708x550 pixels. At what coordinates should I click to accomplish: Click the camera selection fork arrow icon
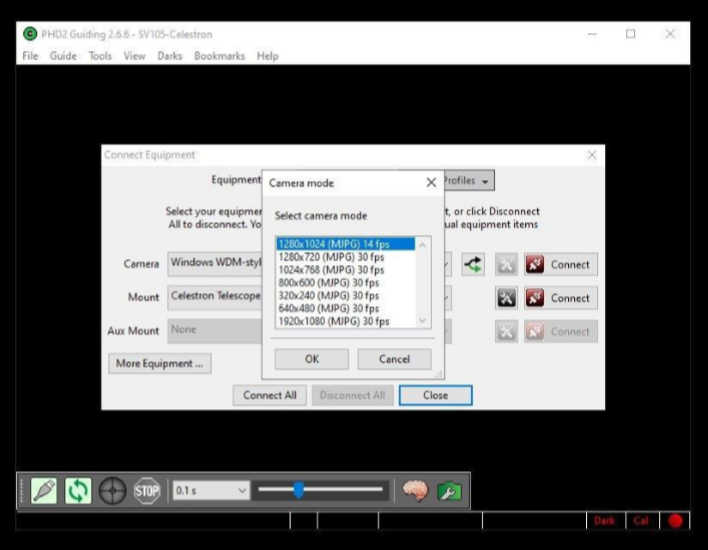click(x=473, y=264)
